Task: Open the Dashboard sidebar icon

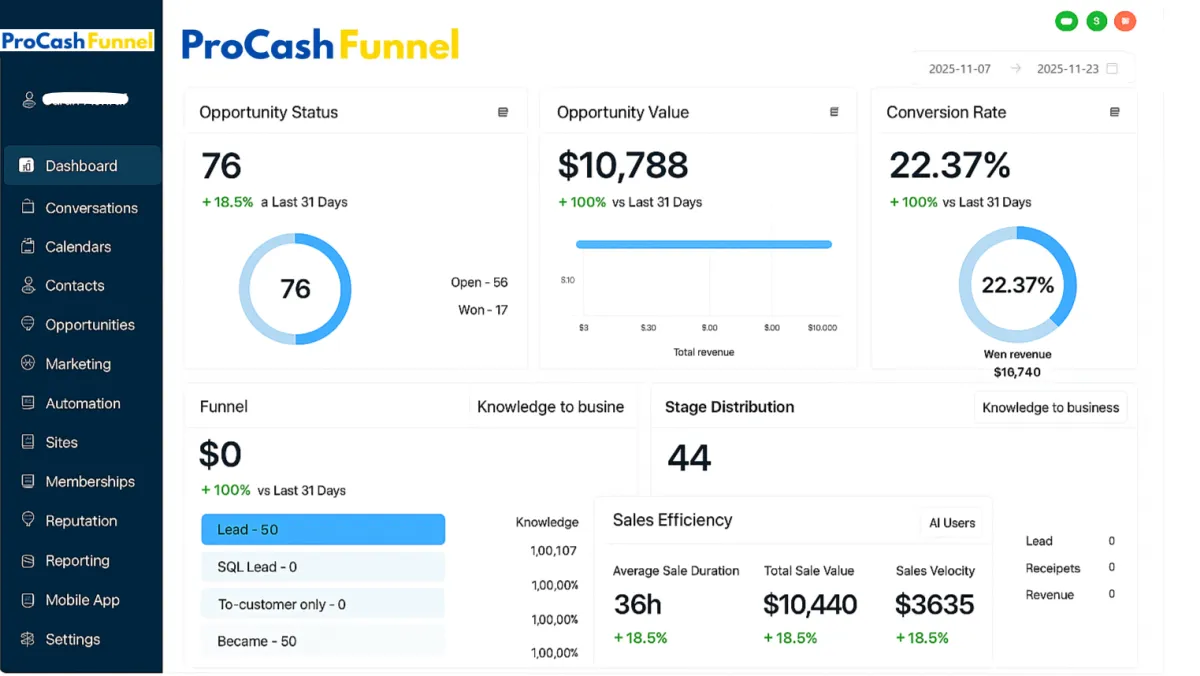Action: point(27,166)
